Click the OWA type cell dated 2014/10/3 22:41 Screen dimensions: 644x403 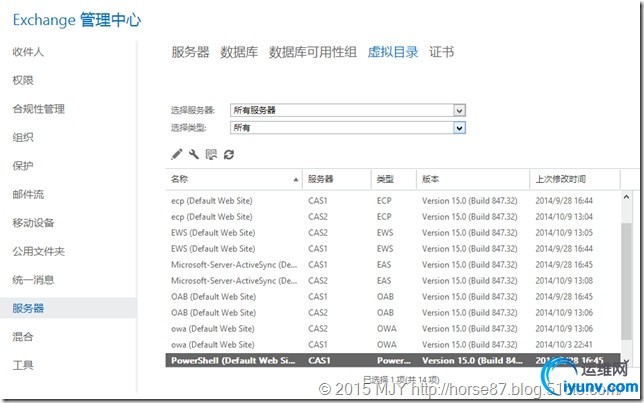click(x=386, y=345)
